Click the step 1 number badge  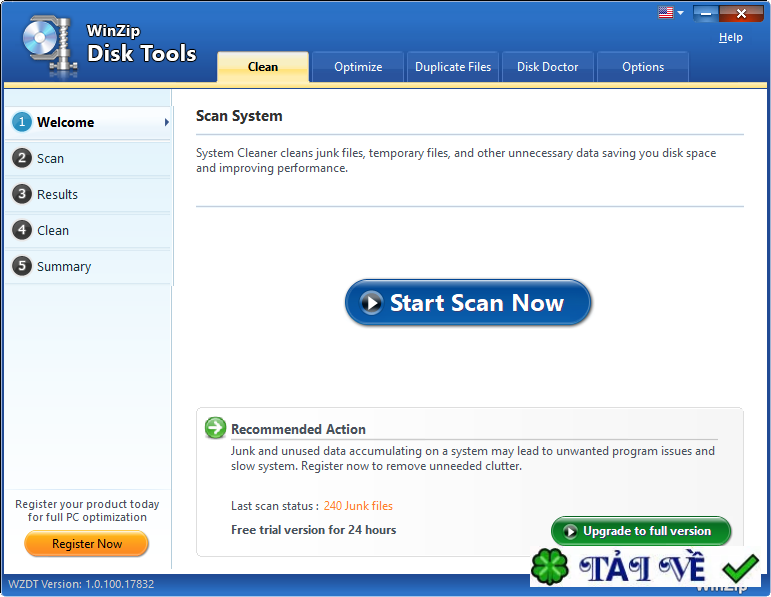coord(22,122)
